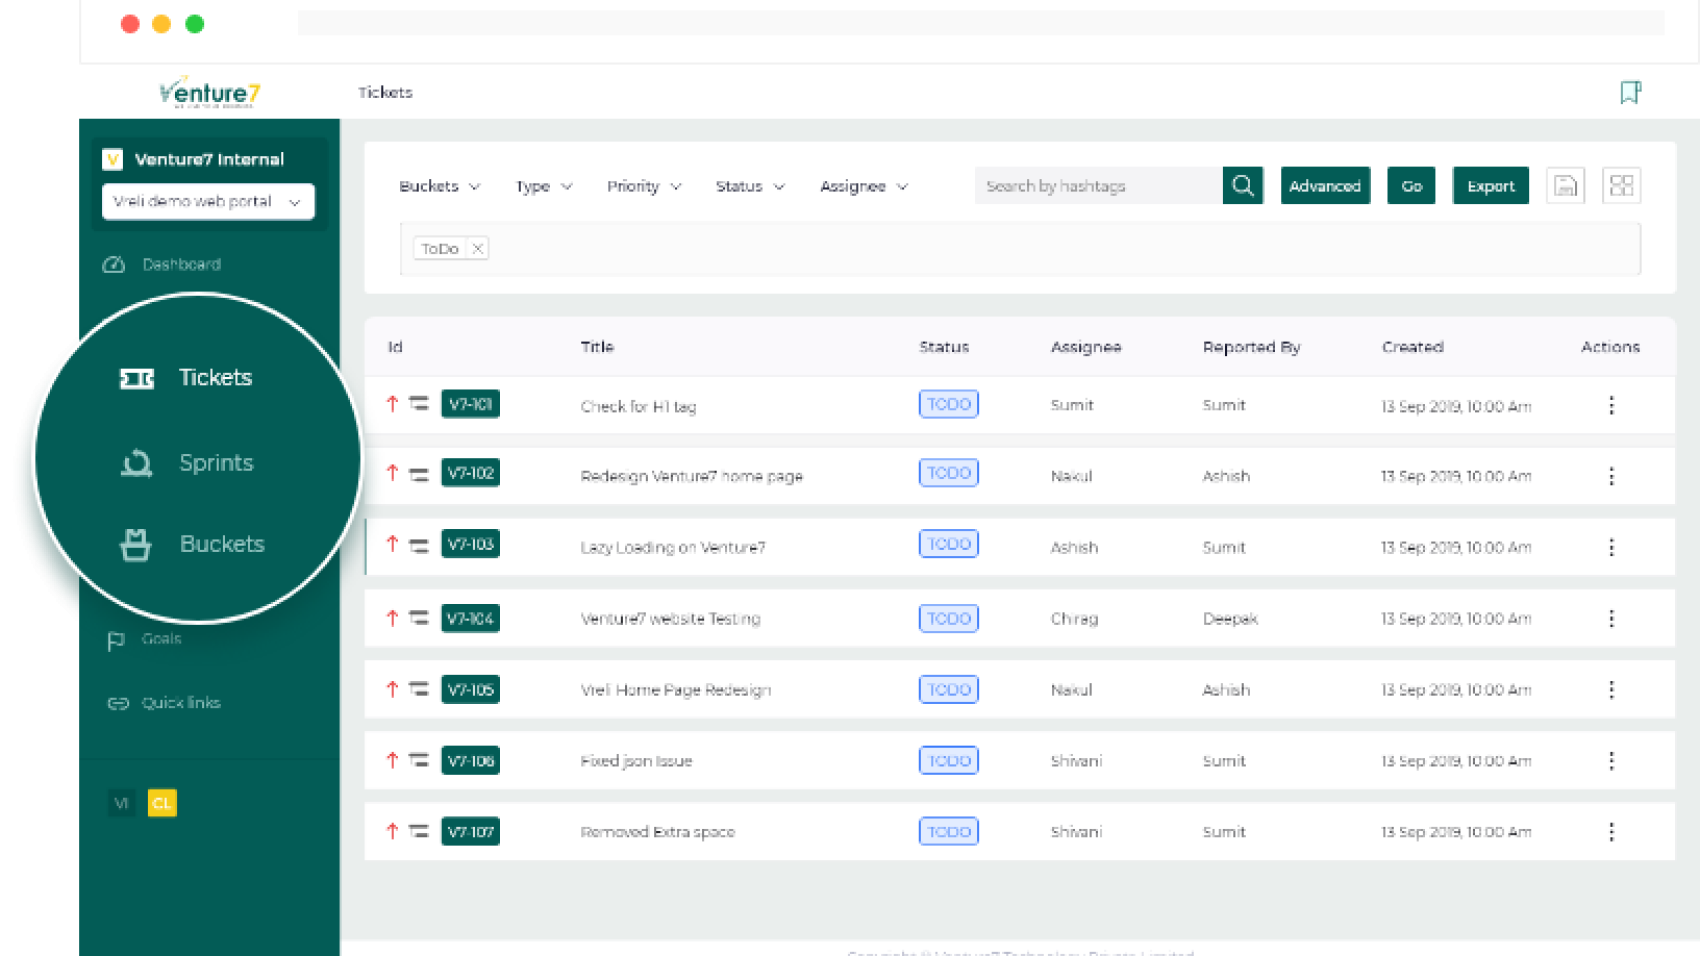Click the Quick links chain icon
The width and height of the screenshot is (1700, 956).
pos(118,703)
